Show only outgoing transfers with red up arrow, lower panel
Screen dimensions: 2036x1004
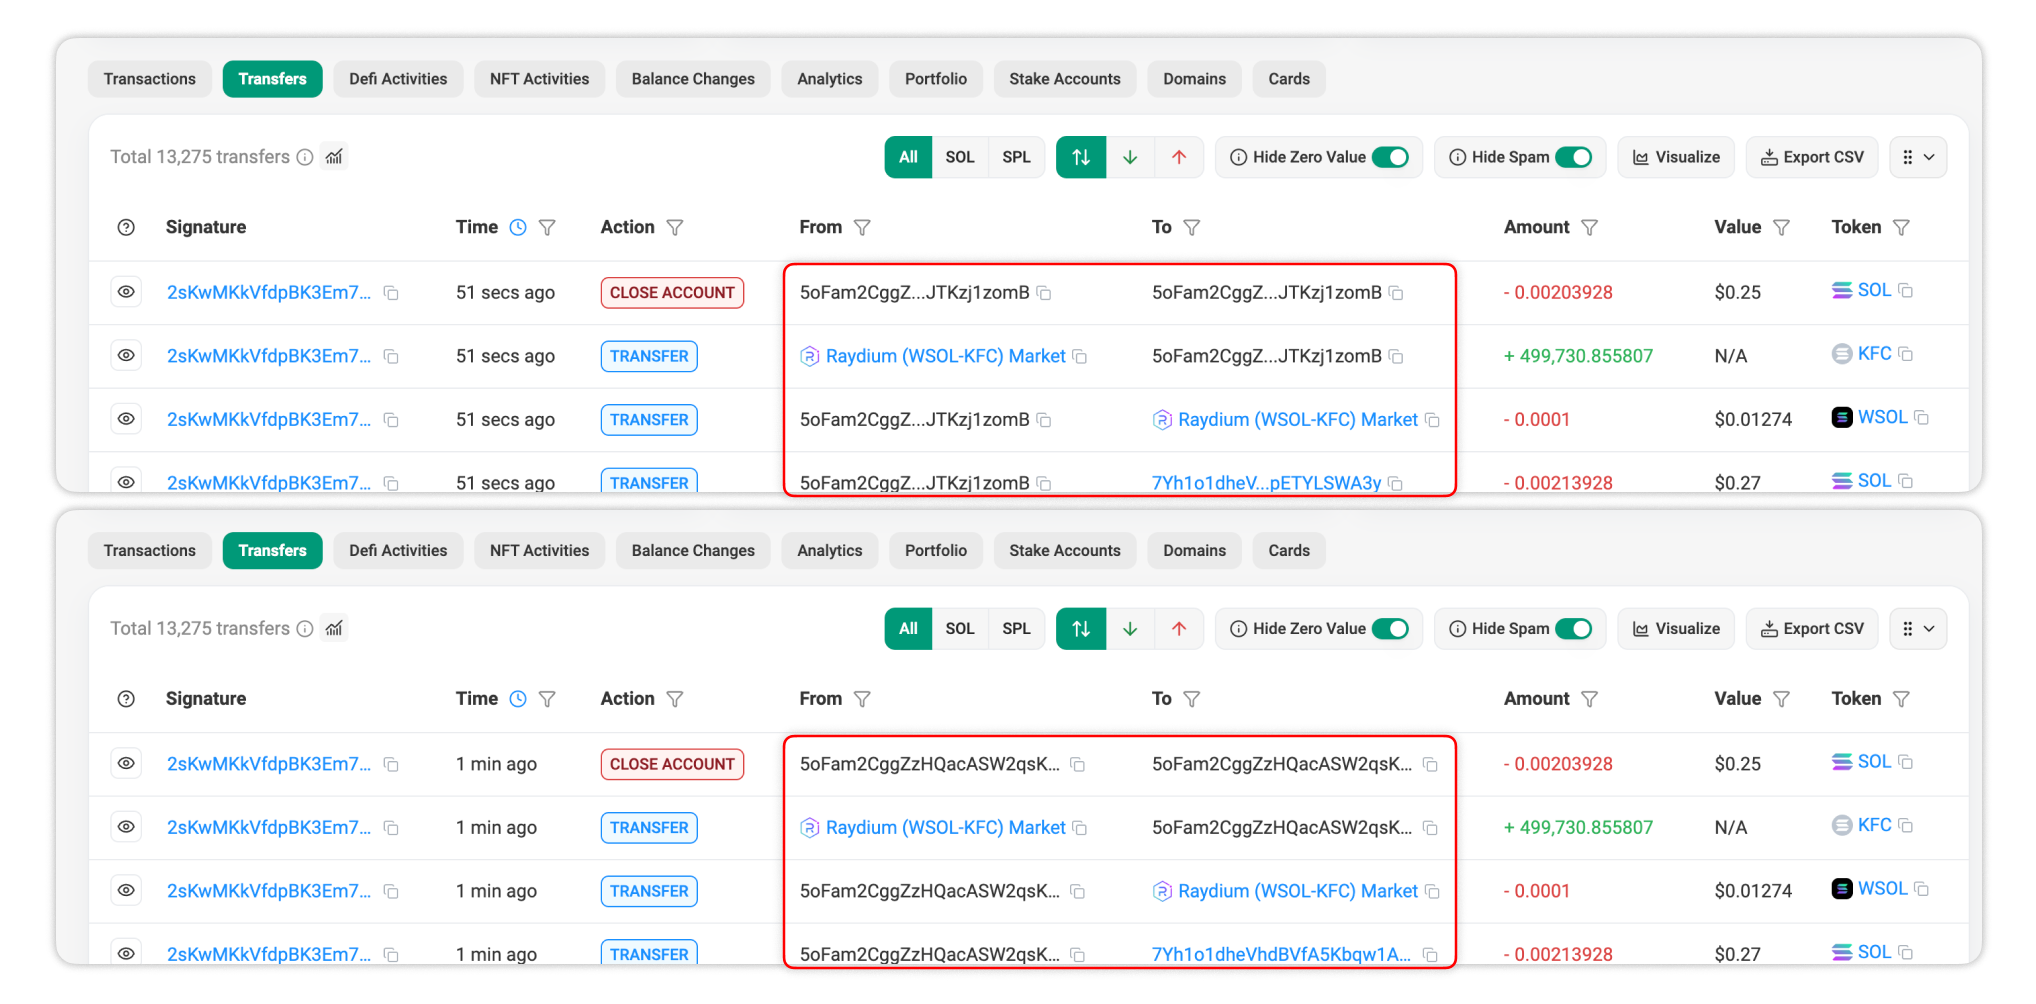[1179, 629]
